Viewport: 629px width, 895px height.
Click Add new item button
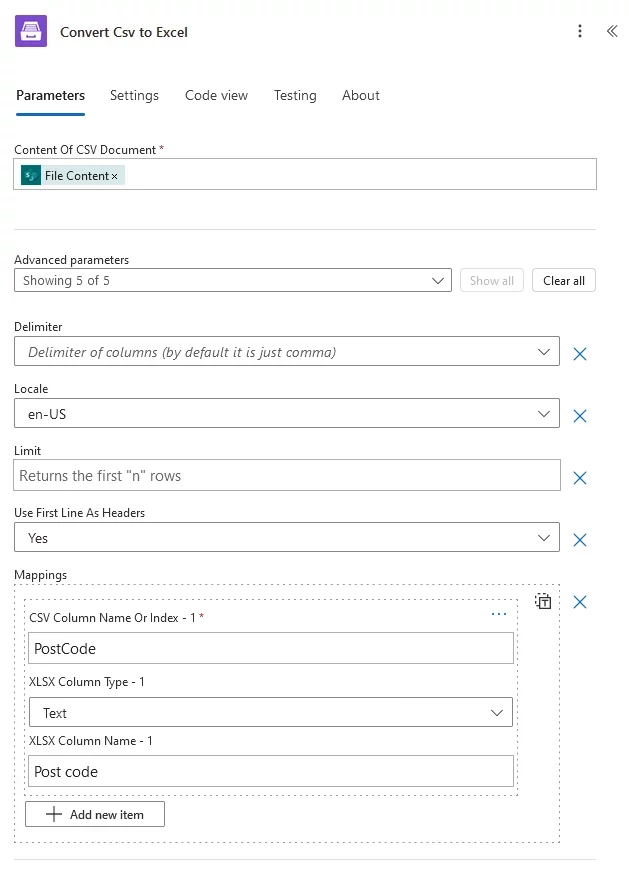[x=95, y=814]
